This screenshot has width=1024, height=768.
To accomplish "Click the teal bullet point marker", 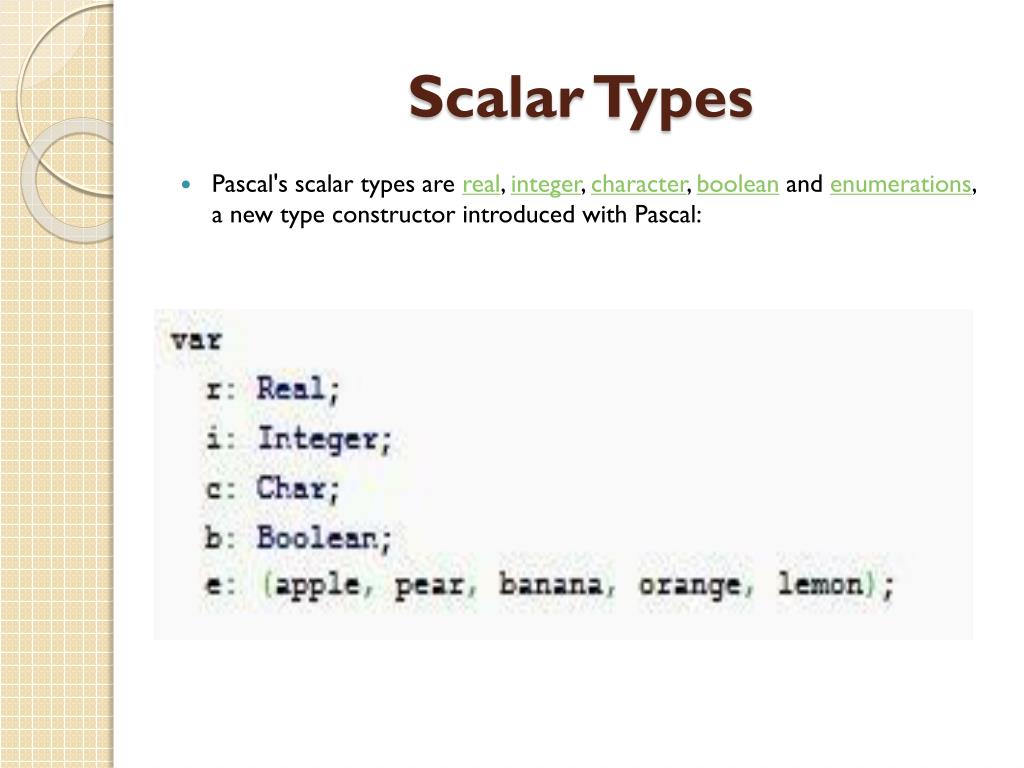I will (187, 185).
